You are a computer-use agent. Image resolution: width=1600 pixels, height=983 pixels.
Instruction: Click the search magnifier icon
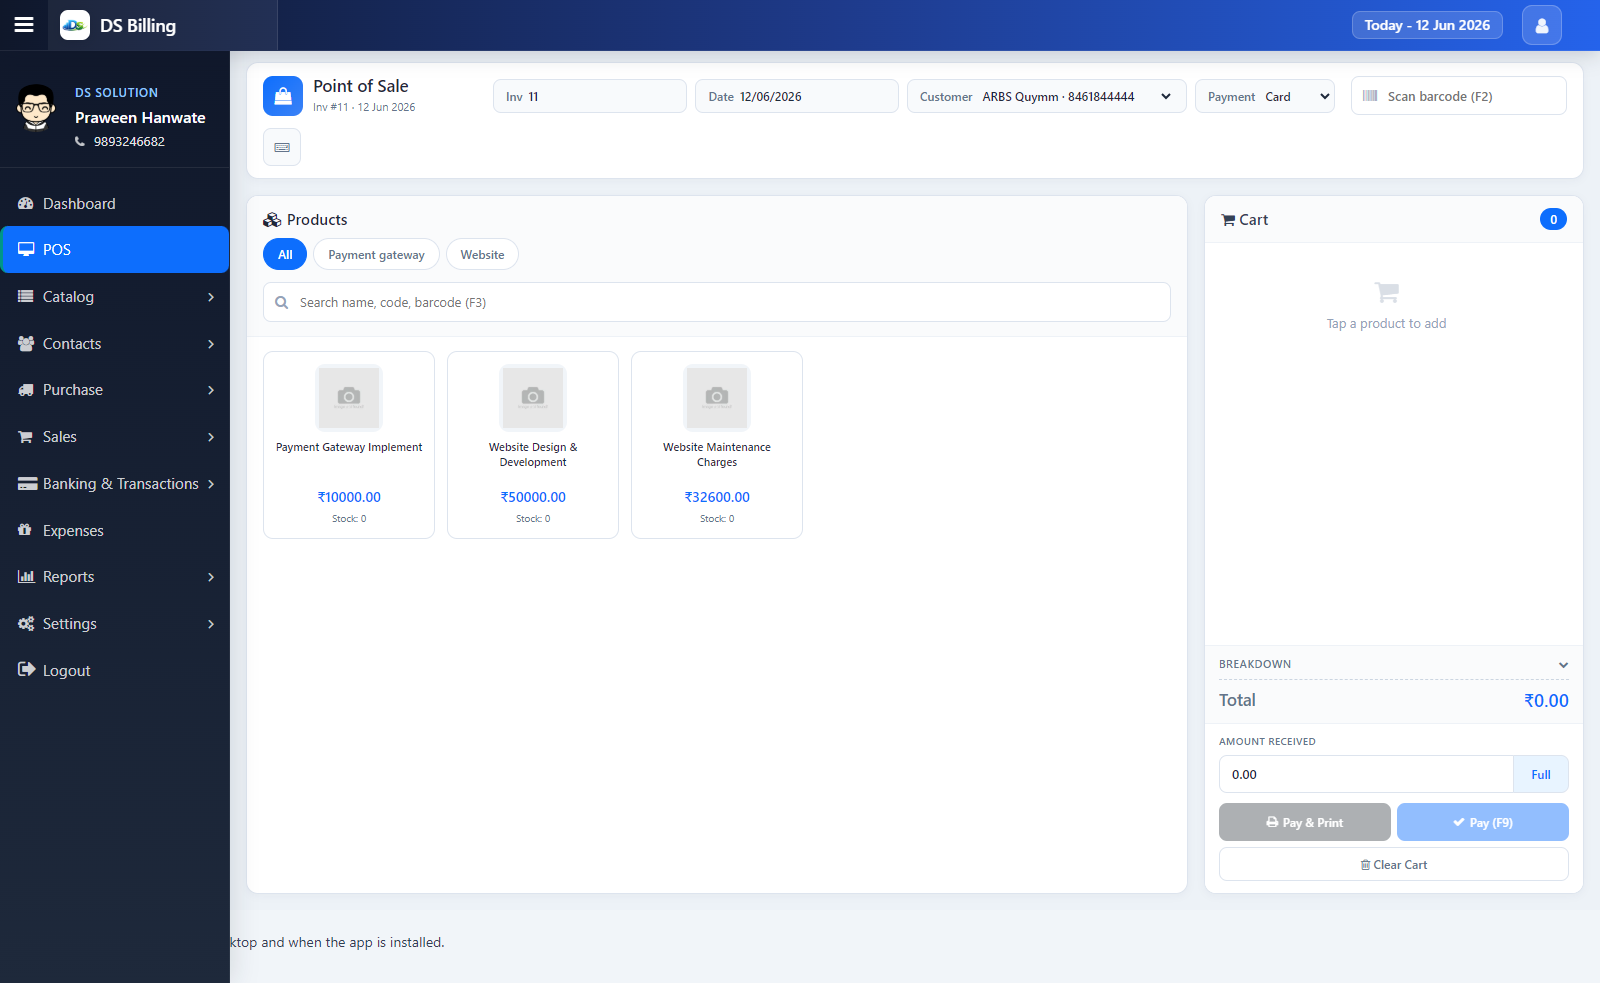point(282,302)
